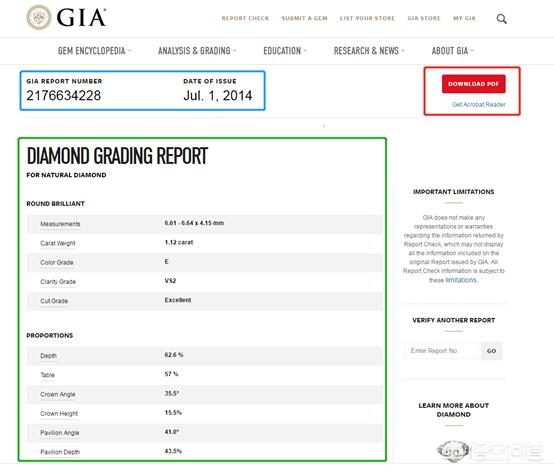Open the search magnifier icon
554x471 pixels.
pyautogui.click(x=501, y=19)
